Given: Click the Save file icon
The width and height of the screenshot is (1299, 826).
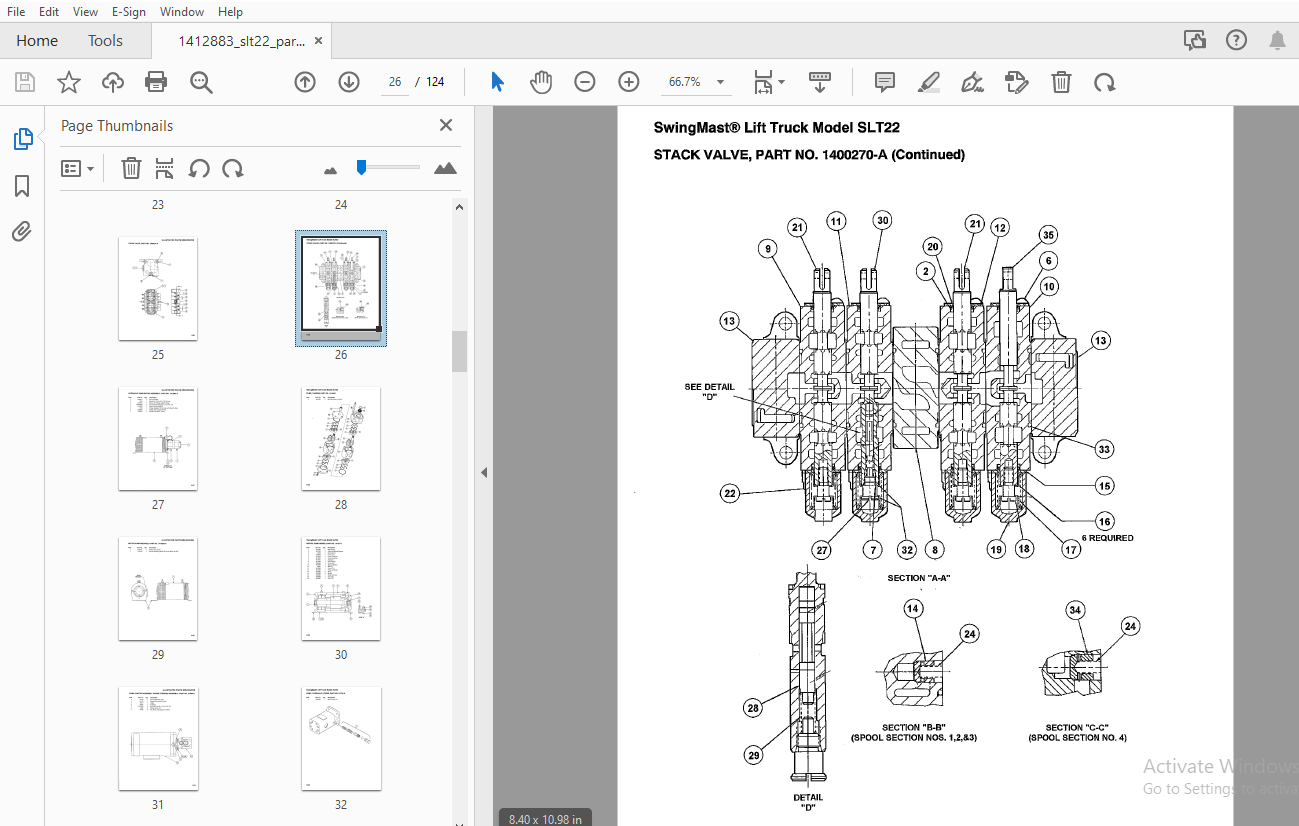Looking at the screenshot, I should pyautogui.click(x=24, y=82).
